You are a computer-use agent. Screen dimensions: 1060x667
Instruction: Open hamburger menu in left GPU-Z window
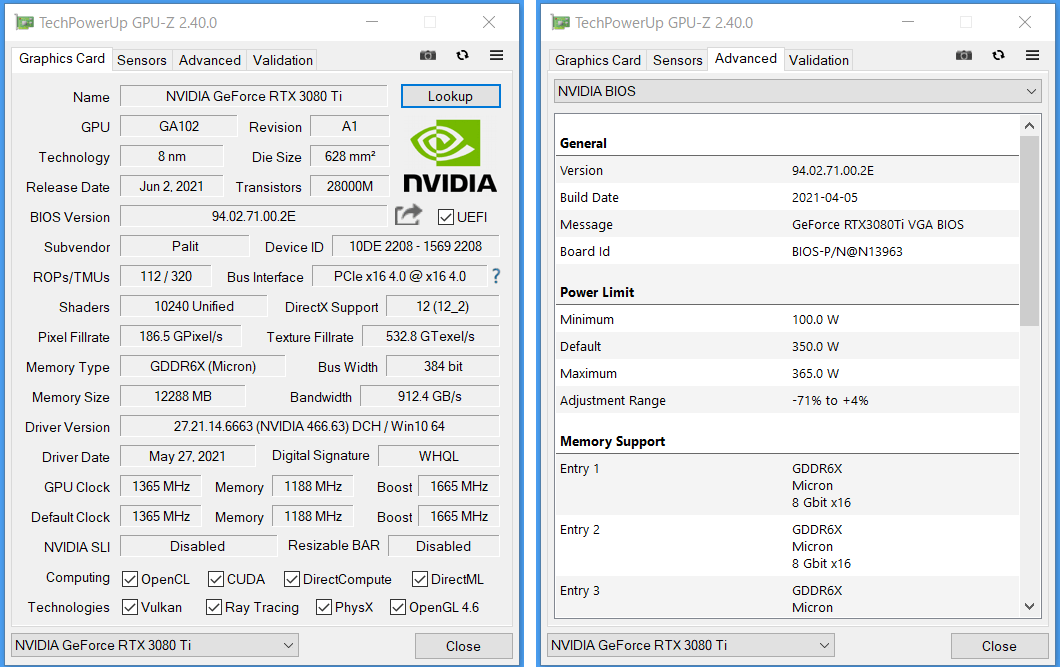(496, 55)
